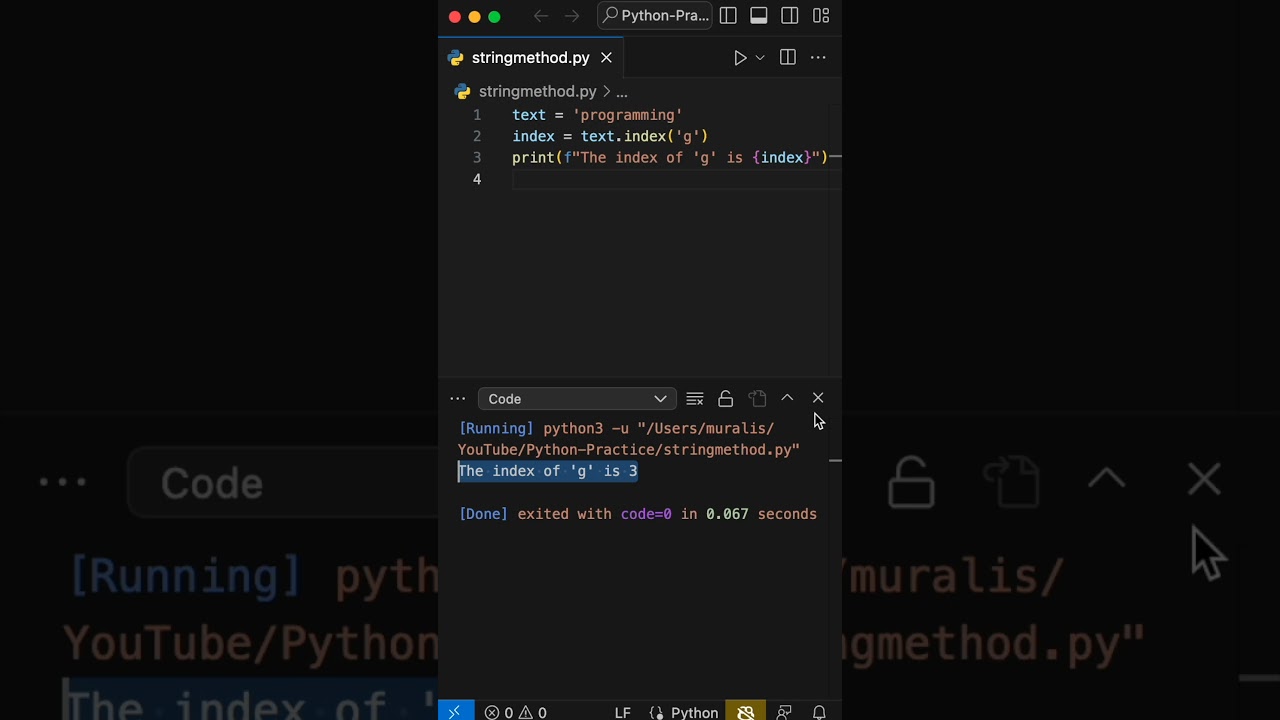Select stringmethod.py in the breadcrumb
Screen dimensions: 1280x720
coord(537,91)
